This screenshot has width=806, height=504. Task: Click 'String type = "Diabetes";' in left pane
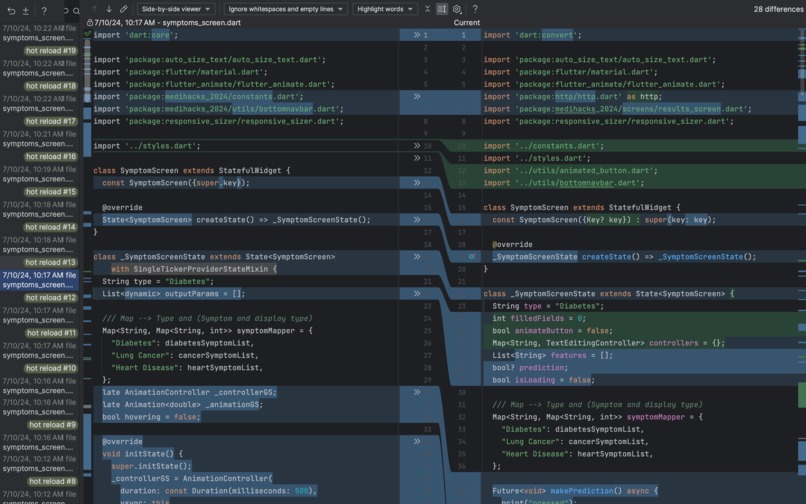[x=158, y=281]
